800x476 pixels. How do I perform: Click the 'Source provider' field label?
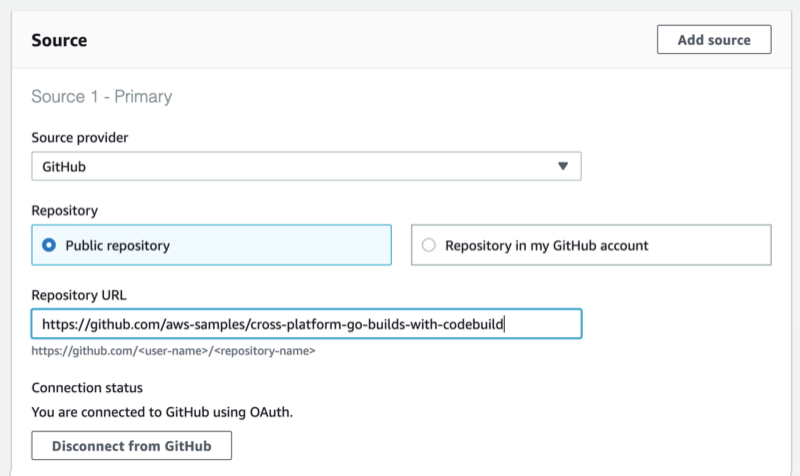80,137
